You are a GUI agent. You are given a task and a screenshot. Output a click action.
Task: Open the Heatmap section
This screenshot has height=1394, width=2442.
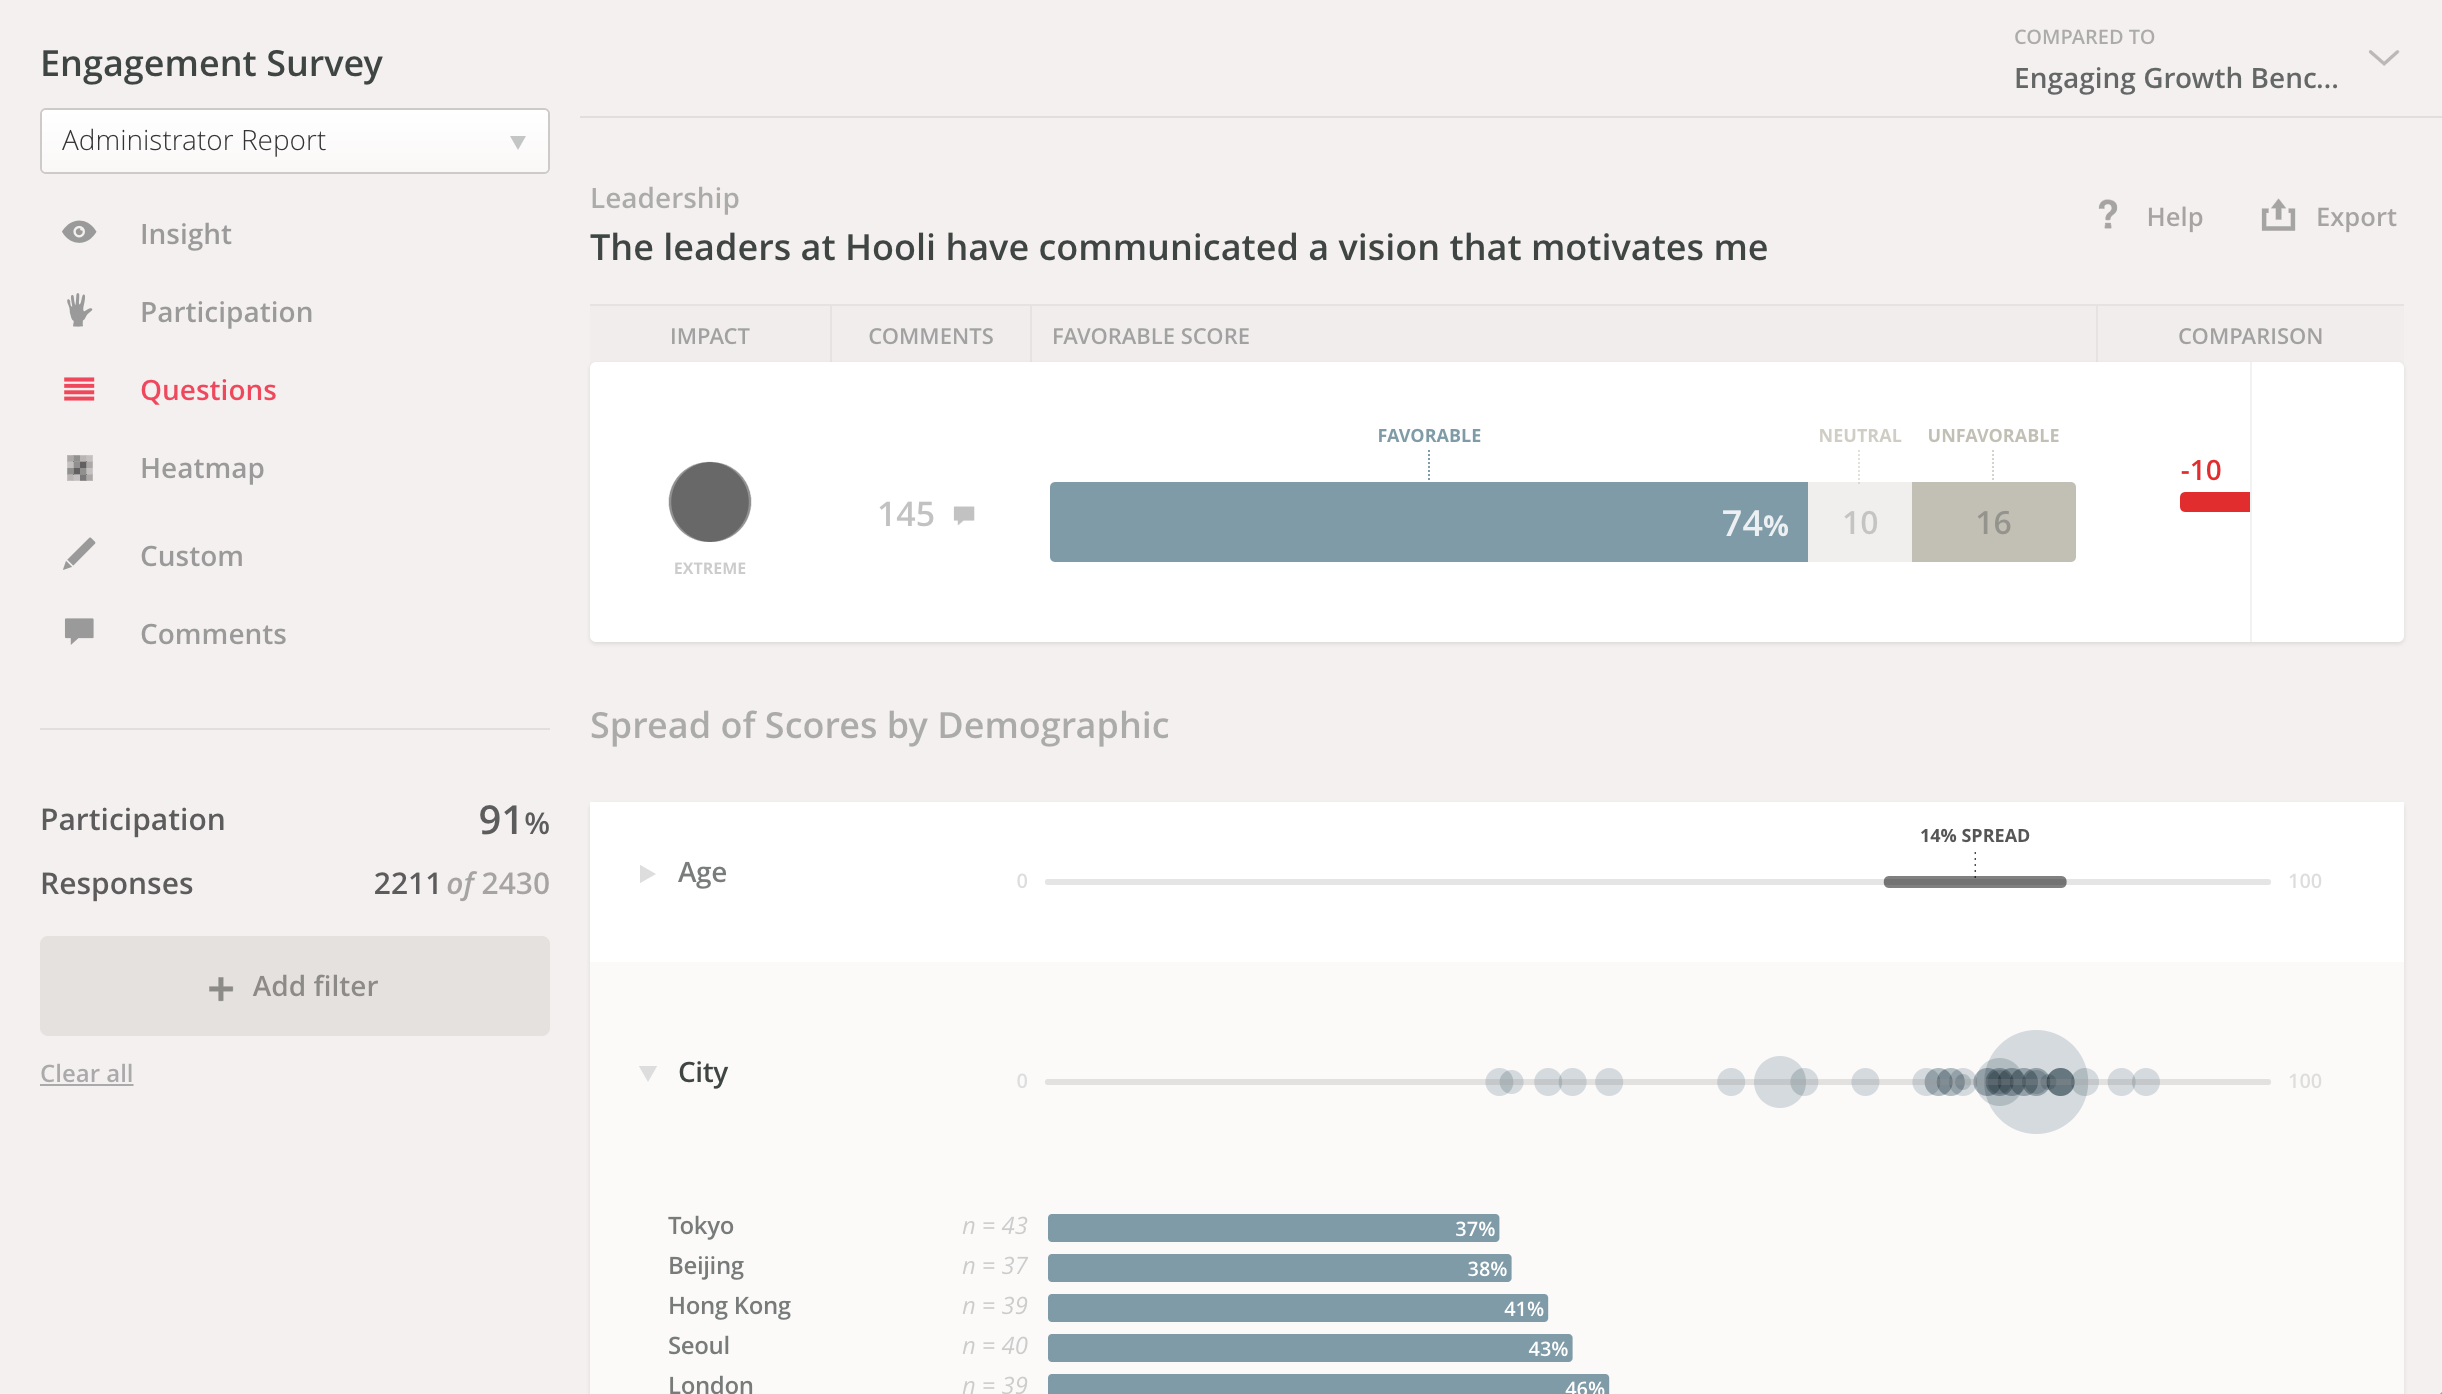[202, 467]
